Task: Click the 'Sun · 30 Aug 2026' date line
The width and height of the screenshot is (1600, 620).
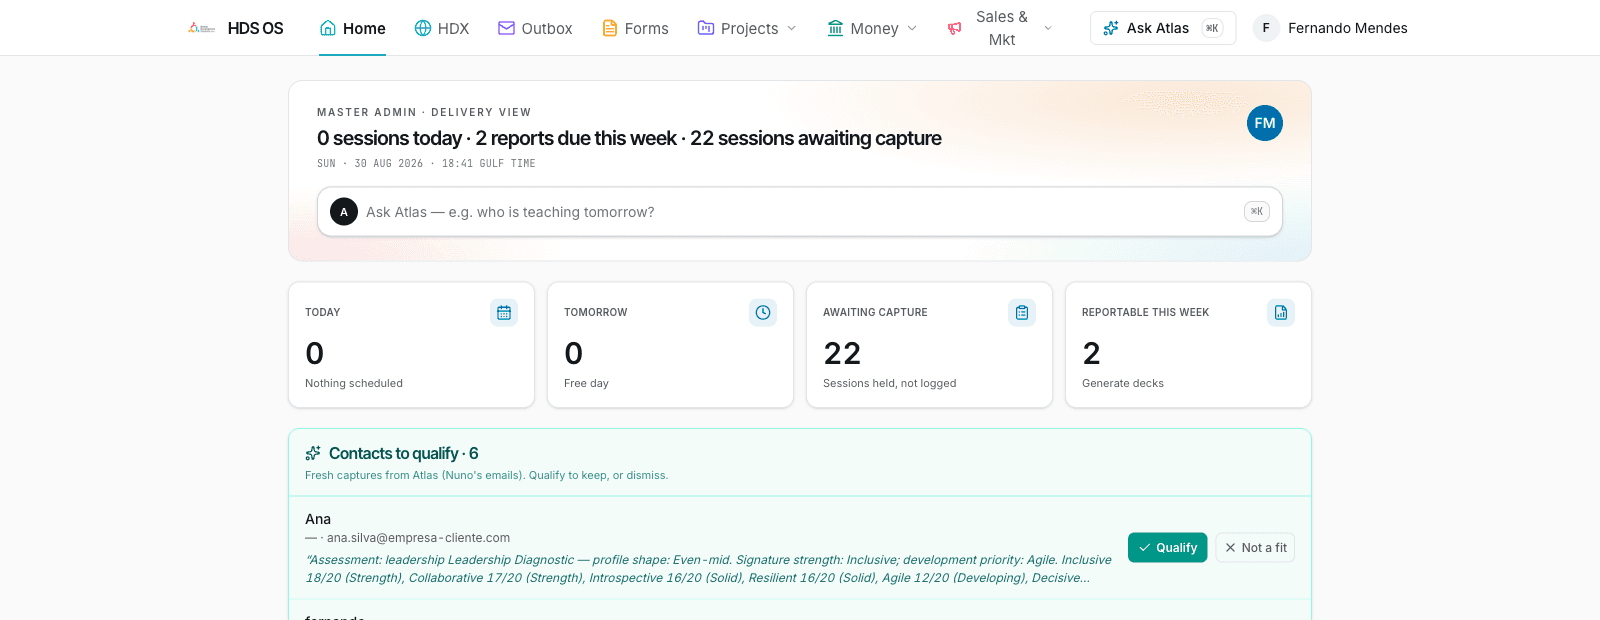Action: click(426, 163)
